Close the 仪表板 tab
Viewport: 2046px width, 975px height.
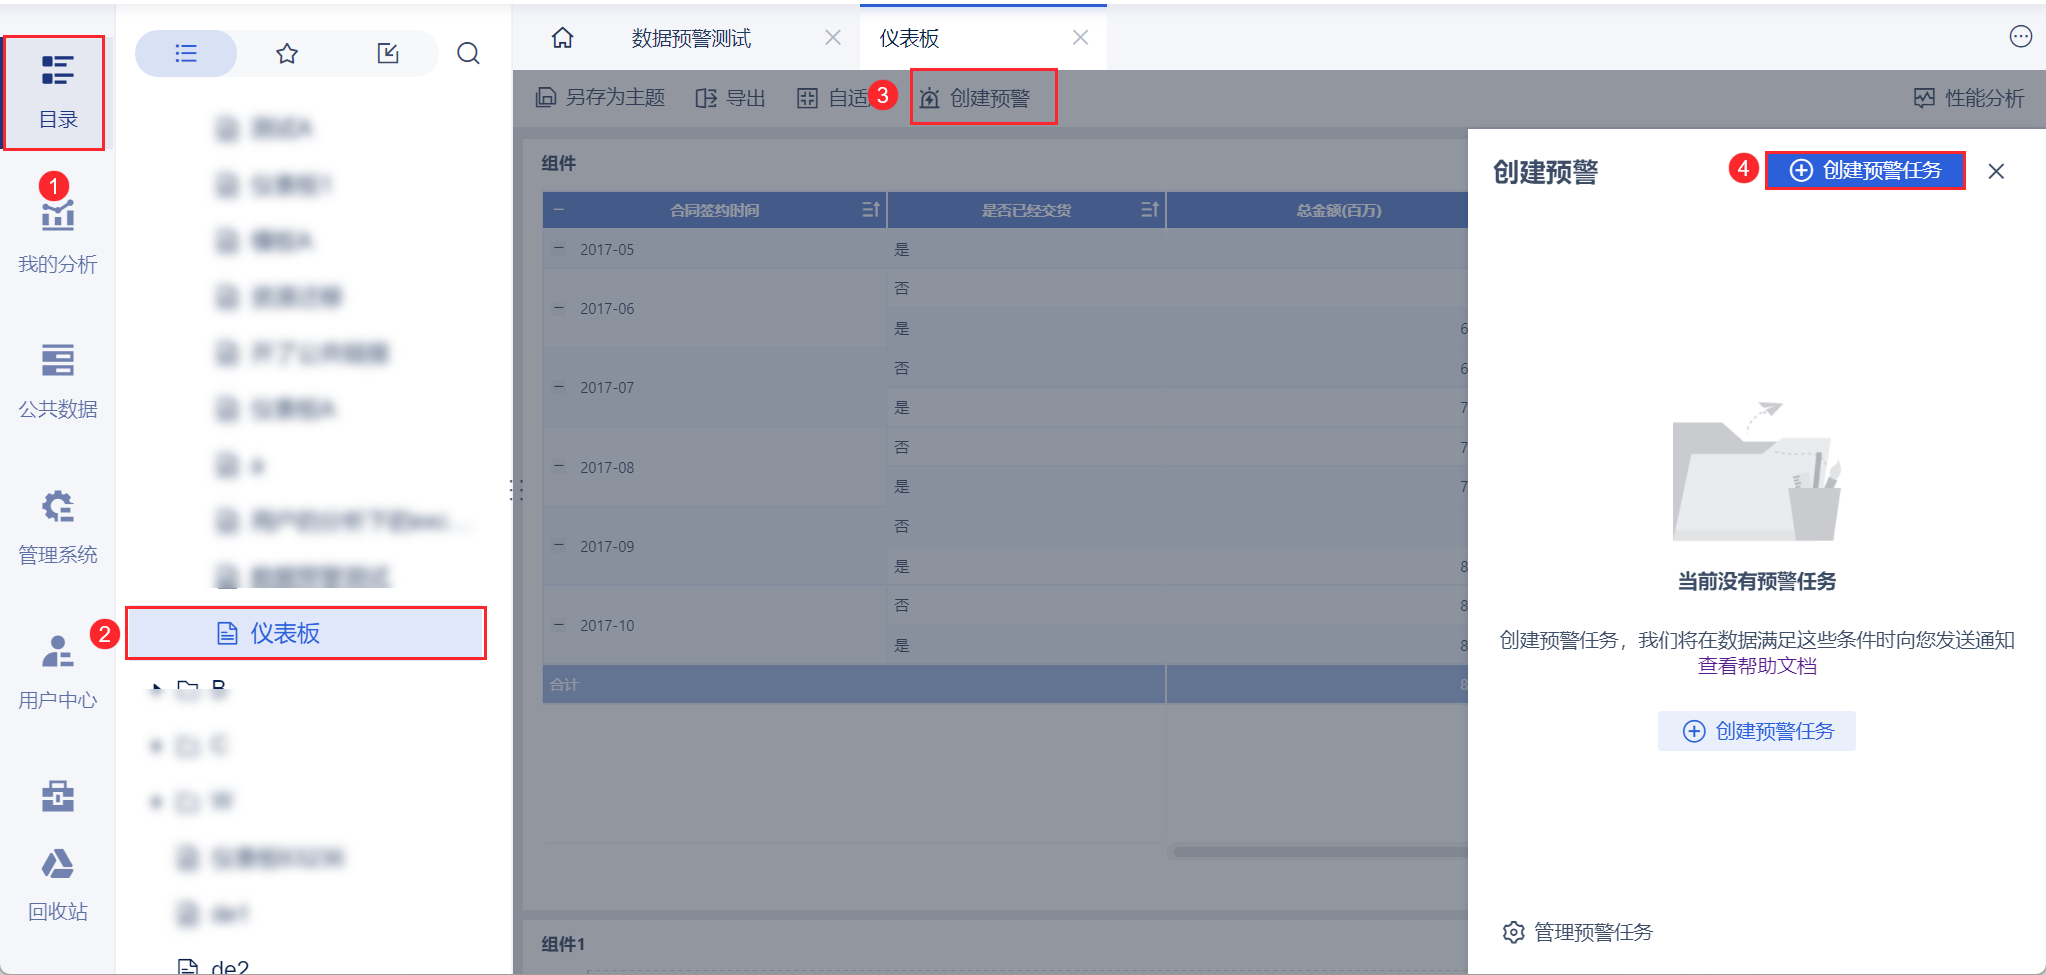(x=1080, y=37)
